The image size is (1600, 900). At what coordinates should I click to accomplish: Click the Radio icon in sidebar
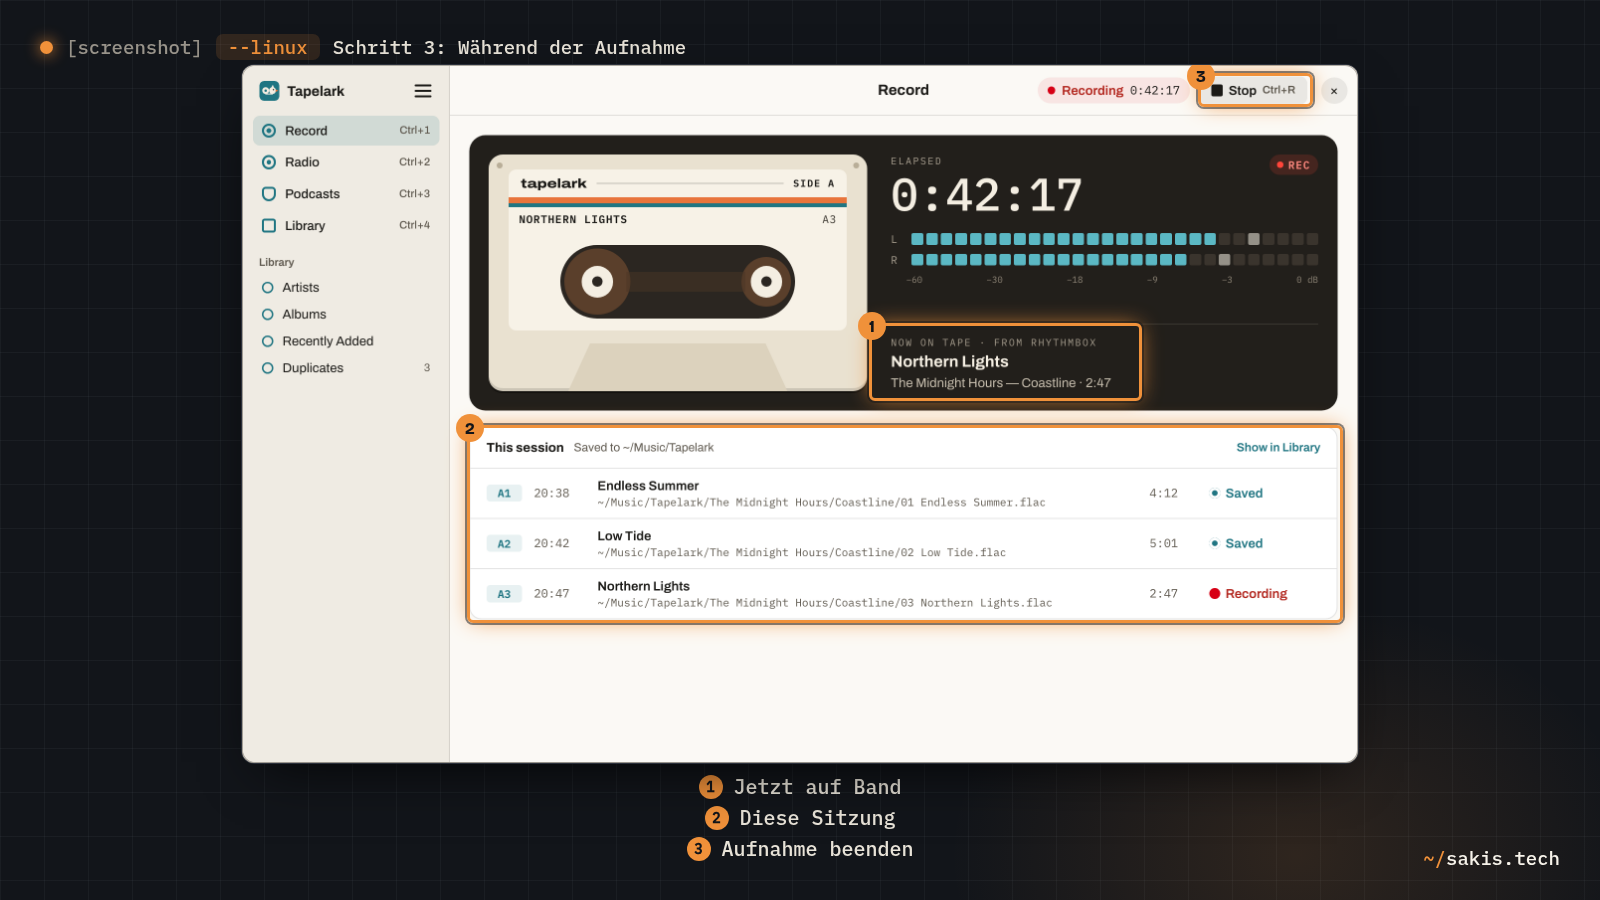click(x=269, y=162)
